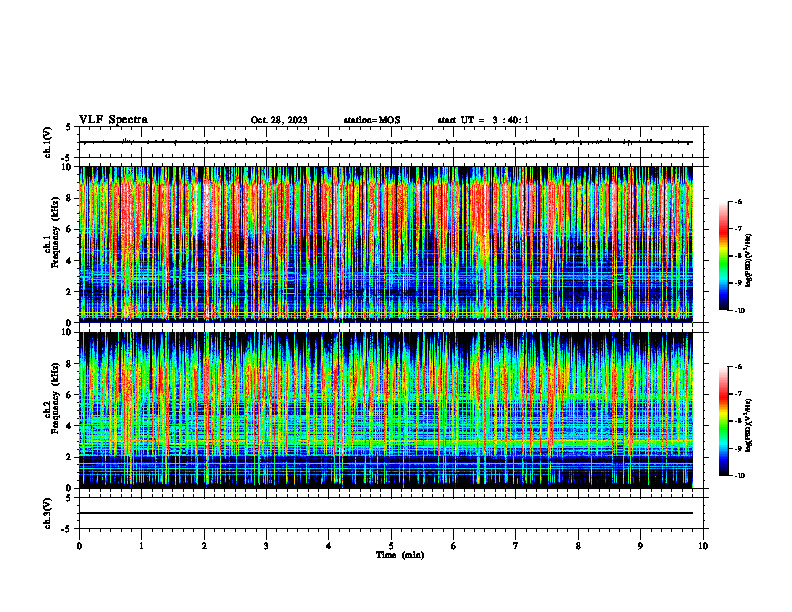Click the -5 tick on ch.3(V) axis
792x612 pixels.
coord(67,529)
